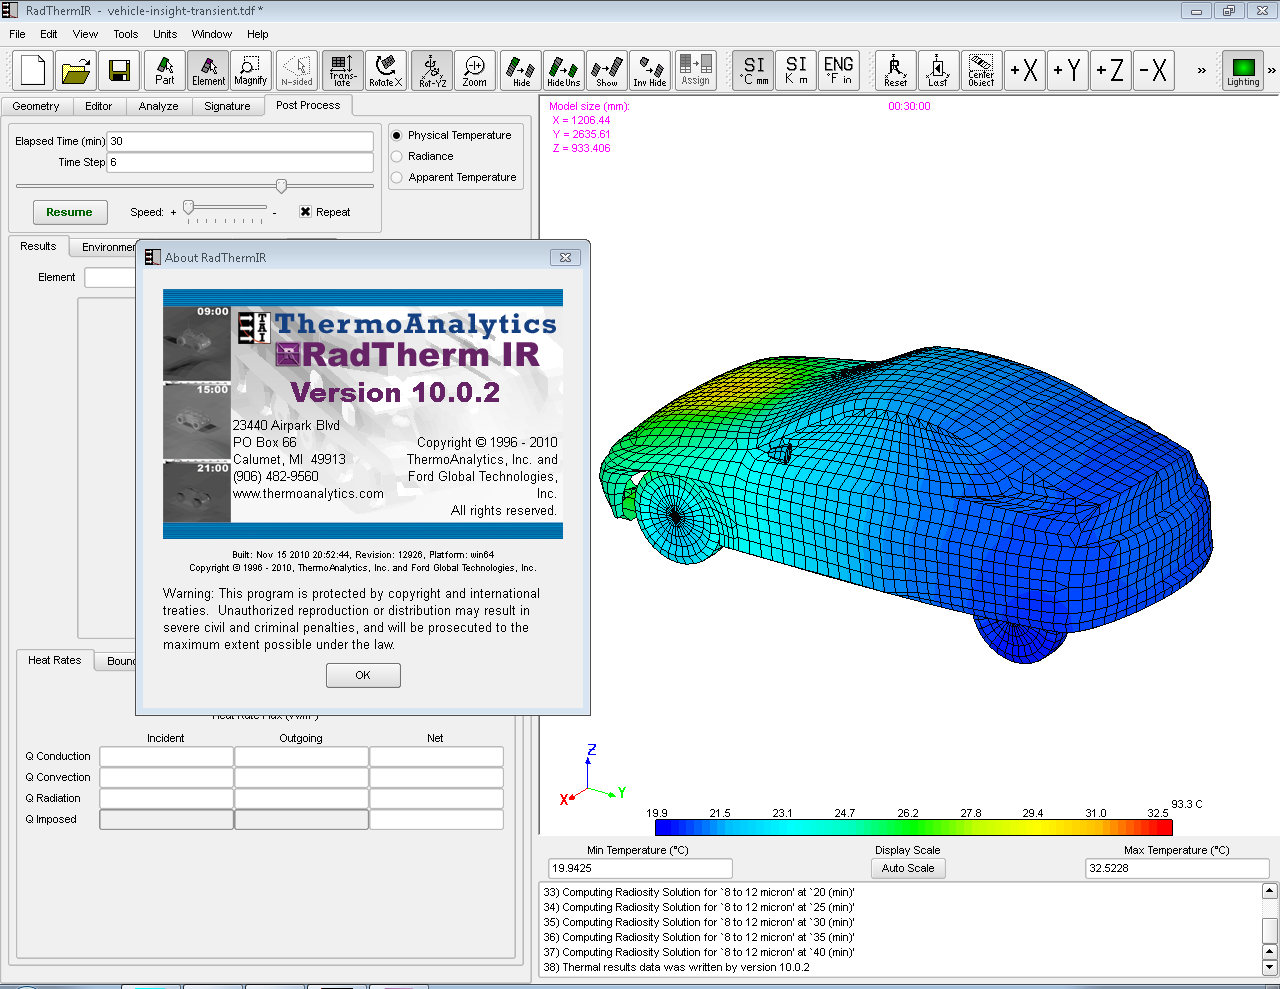Expand the overflow chevron after Lighting
The image size is (1280, 989).
(1272, 71)
